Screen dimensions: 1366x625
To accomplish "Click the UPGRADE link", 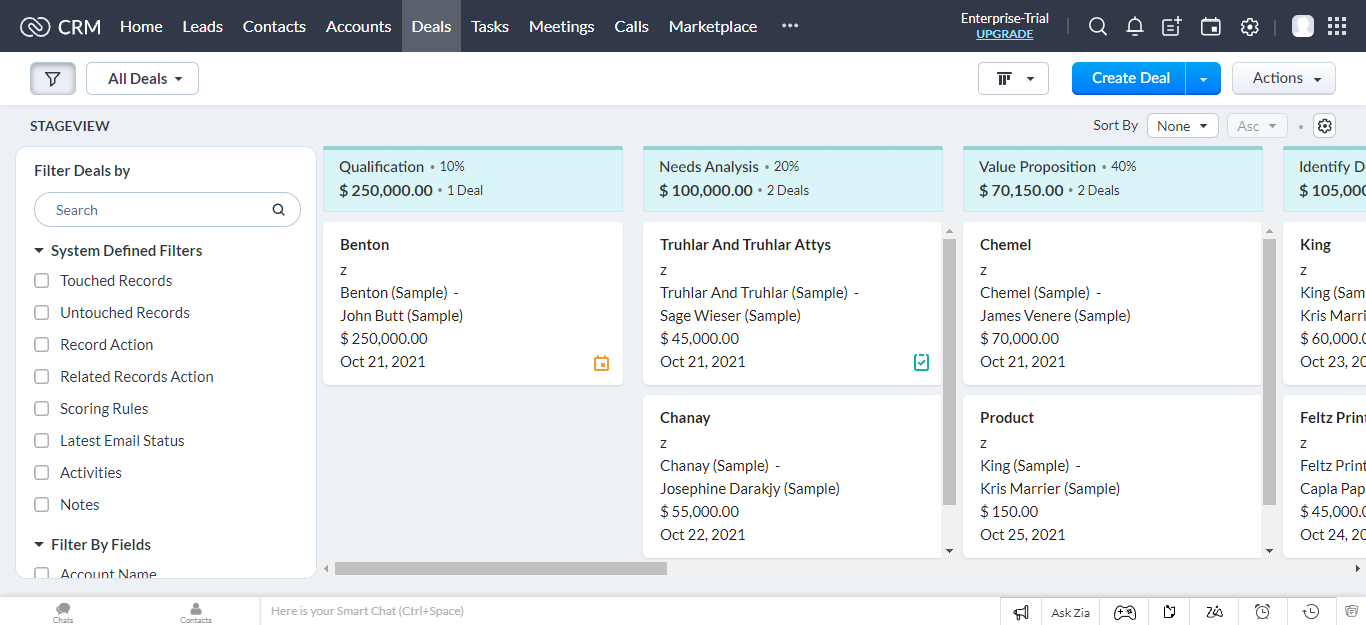I will 1004,34.
